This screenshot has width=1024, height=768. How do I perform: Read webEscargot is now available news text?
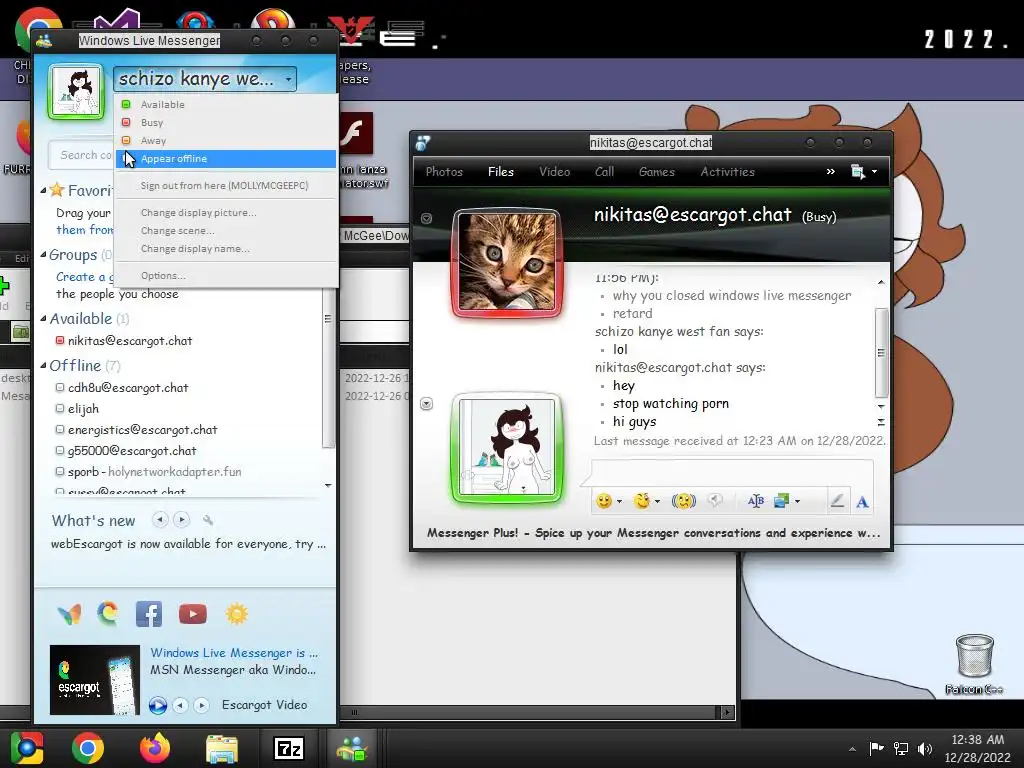click(x=188, y=544)
